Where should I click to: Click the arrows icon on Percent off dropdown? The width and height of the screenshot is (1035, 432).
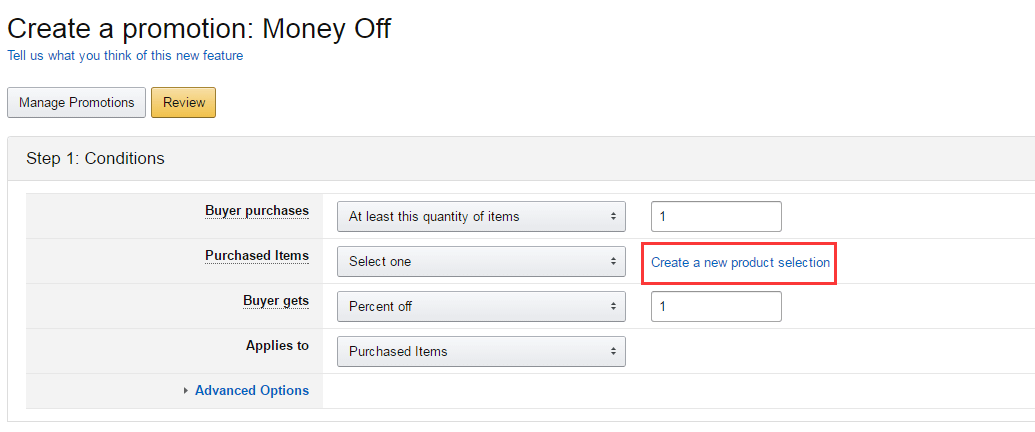click(612, 307)
